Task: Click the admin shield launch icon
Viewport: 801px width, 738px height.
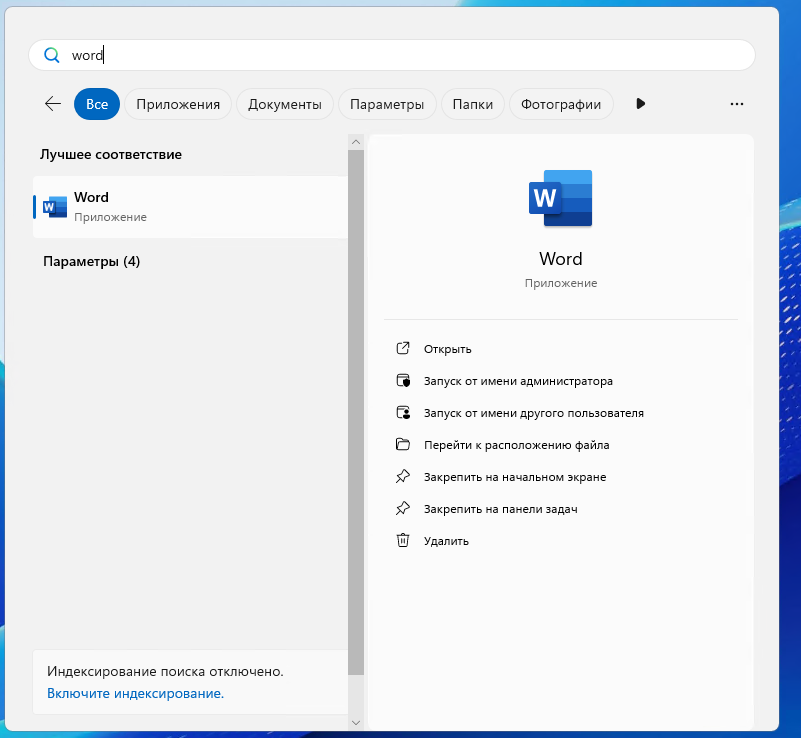Action: pyautogui.click(x=403, y=381)
